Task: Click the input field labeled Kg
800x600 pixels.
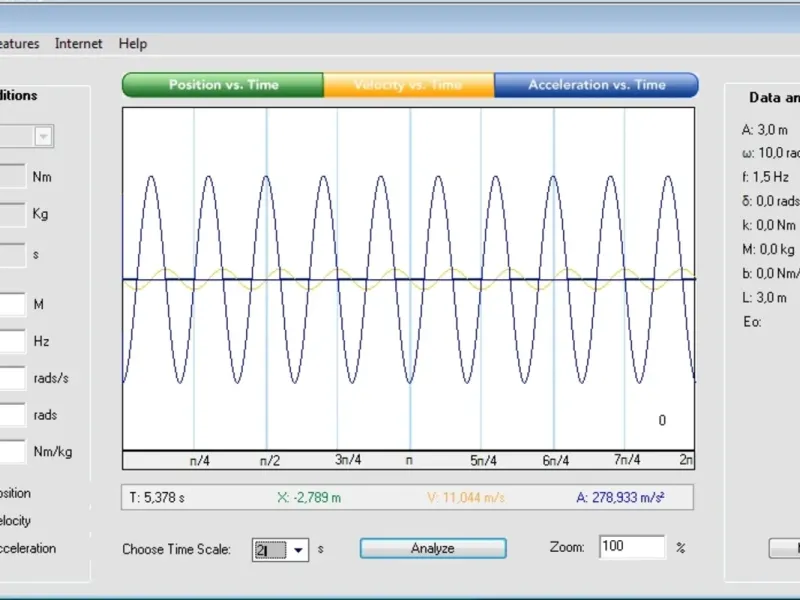Action: click(12, 214)
